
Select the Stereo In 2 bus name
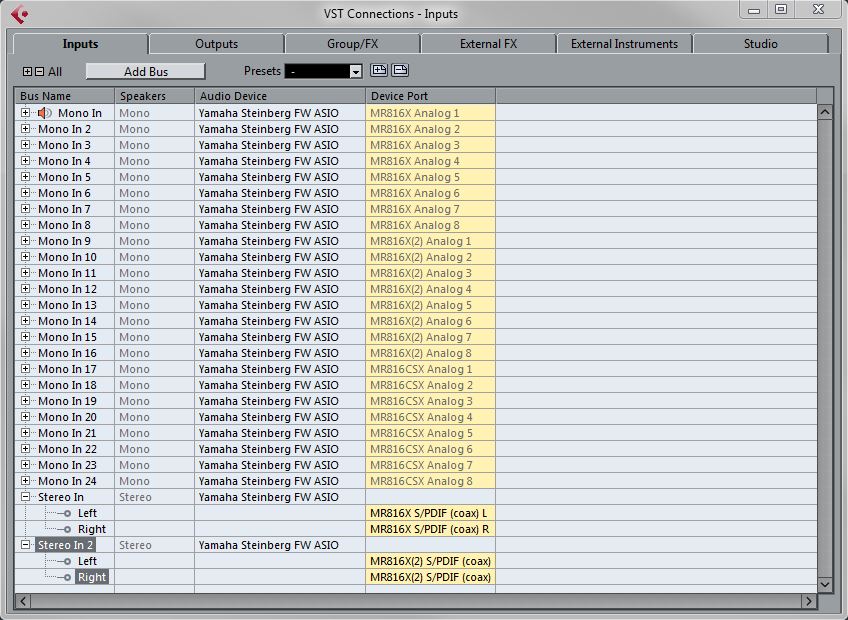(65, 545)
